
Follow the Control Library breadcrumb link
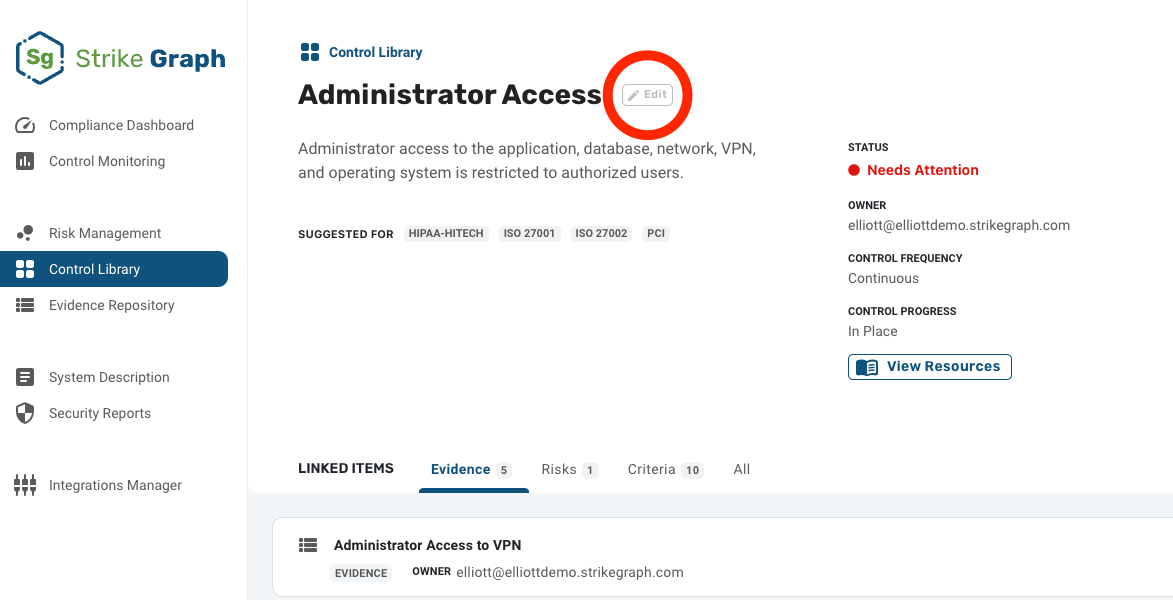[376, 52]
